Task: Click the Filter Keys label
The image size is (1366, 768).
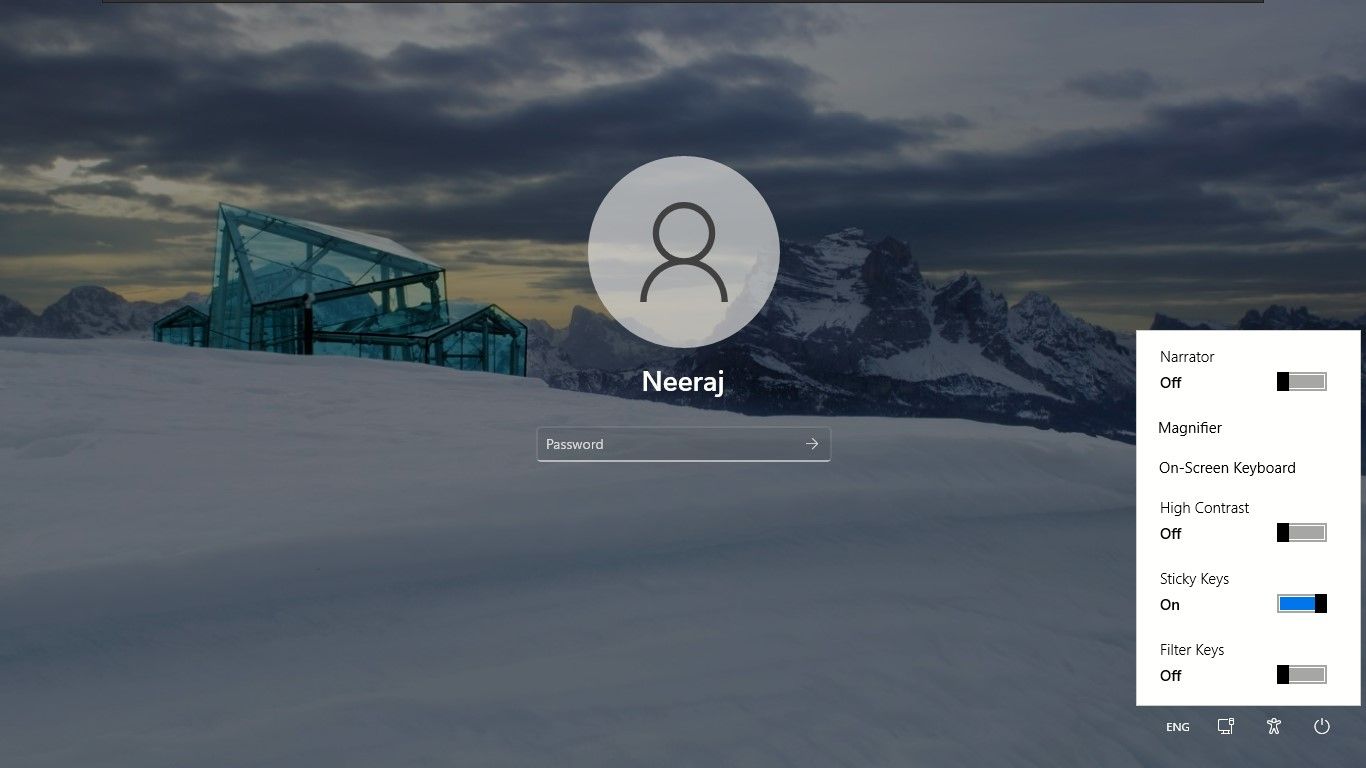Action: click(x=1192, y=650)
